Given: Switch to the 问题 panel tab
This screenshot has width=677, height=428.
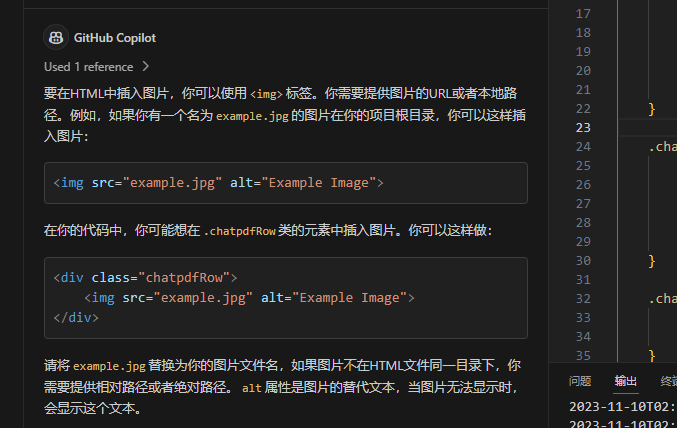Looking at the screenshot, I should [x=580, y=381].
